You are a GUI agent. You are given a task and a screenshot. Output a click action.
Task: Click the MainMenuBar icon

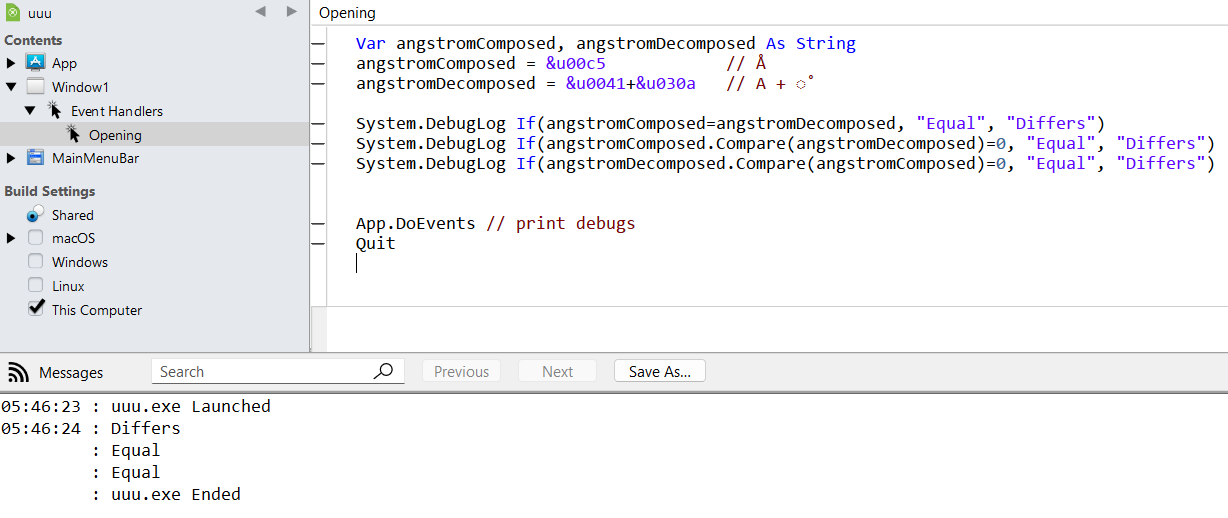35,157
